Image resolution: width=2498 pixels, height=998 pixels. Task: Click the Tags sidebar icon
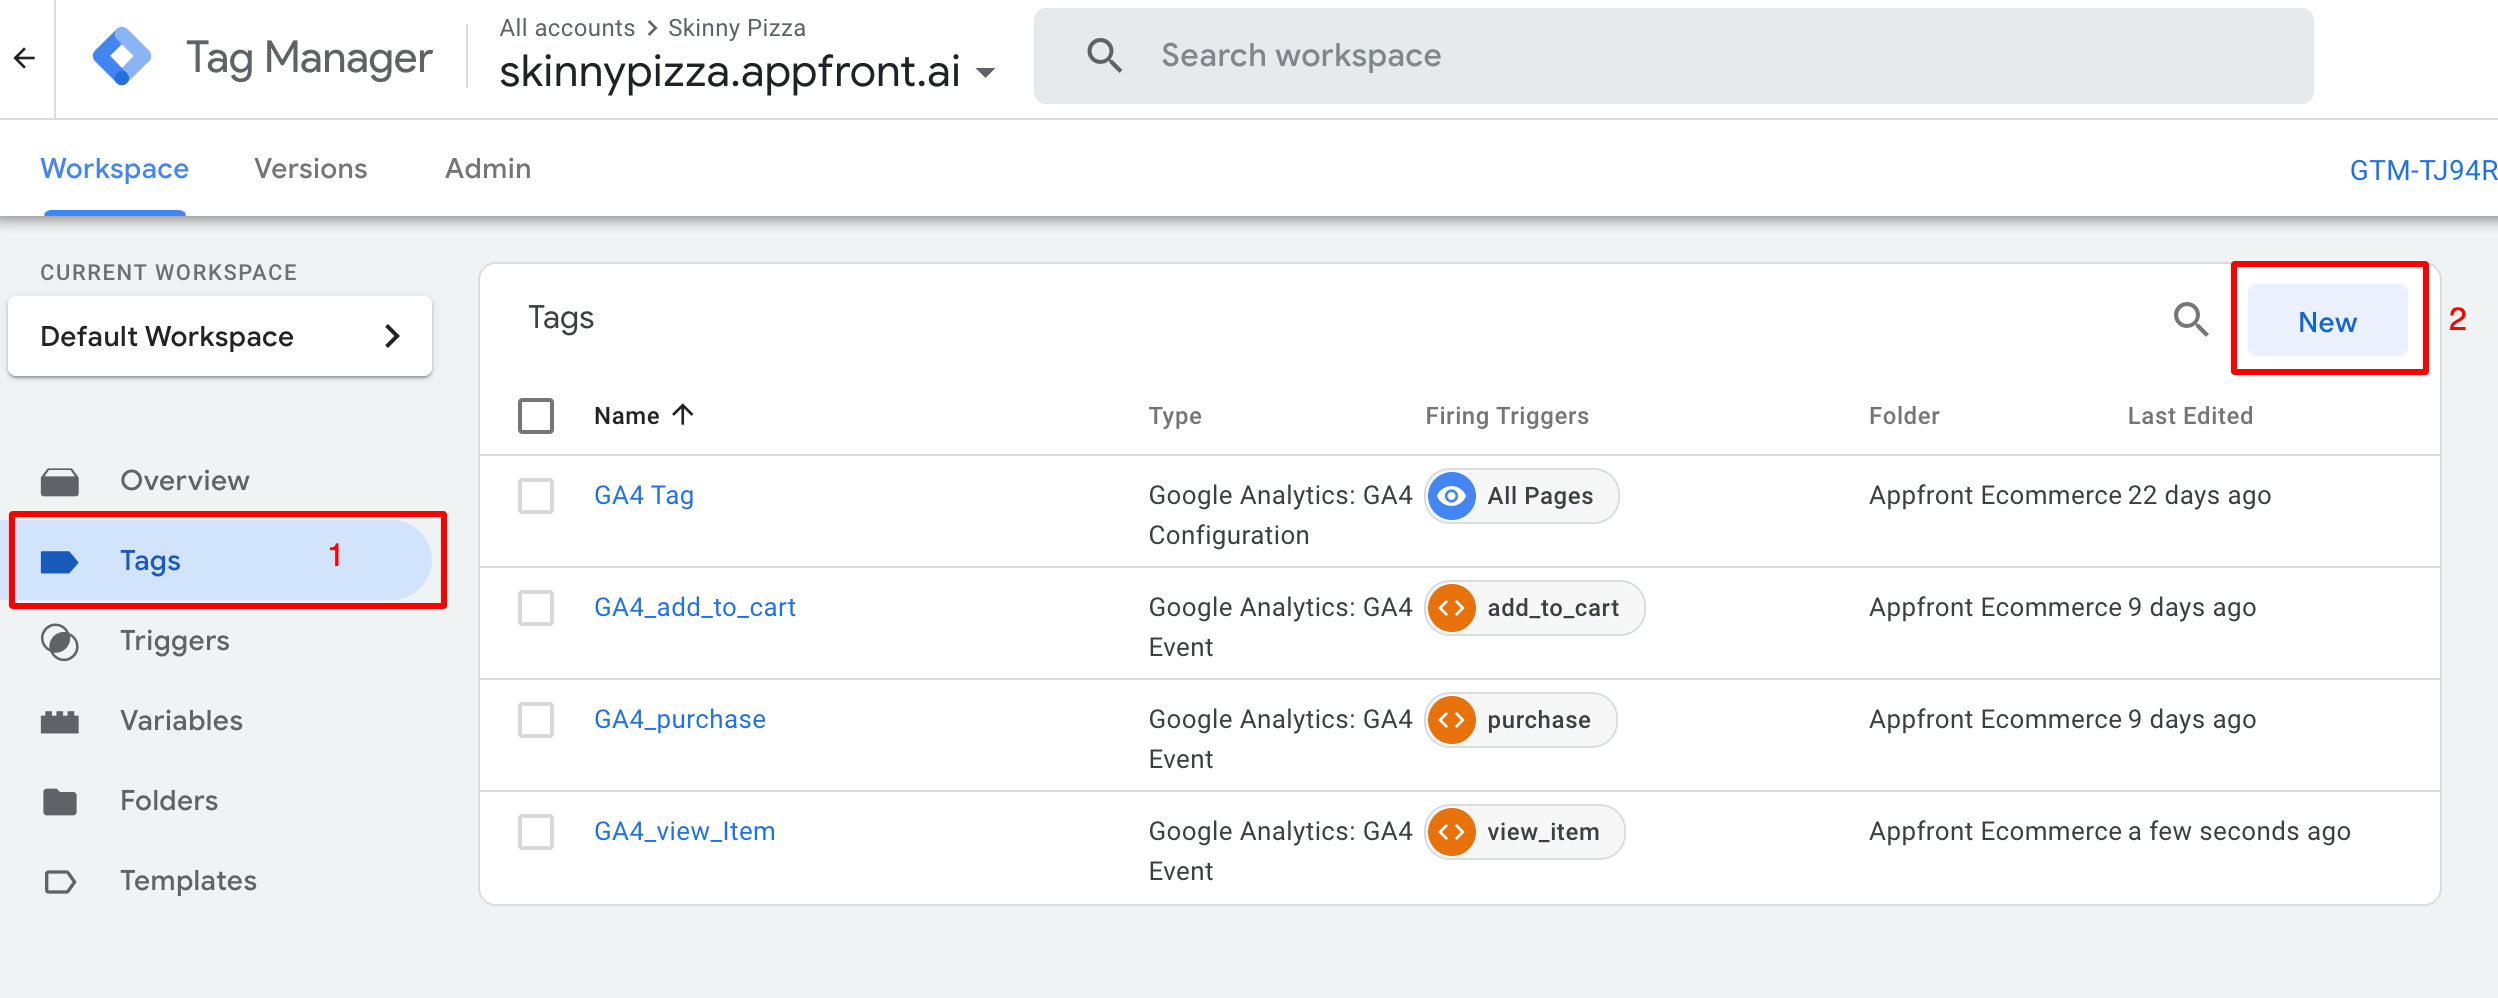60,561
